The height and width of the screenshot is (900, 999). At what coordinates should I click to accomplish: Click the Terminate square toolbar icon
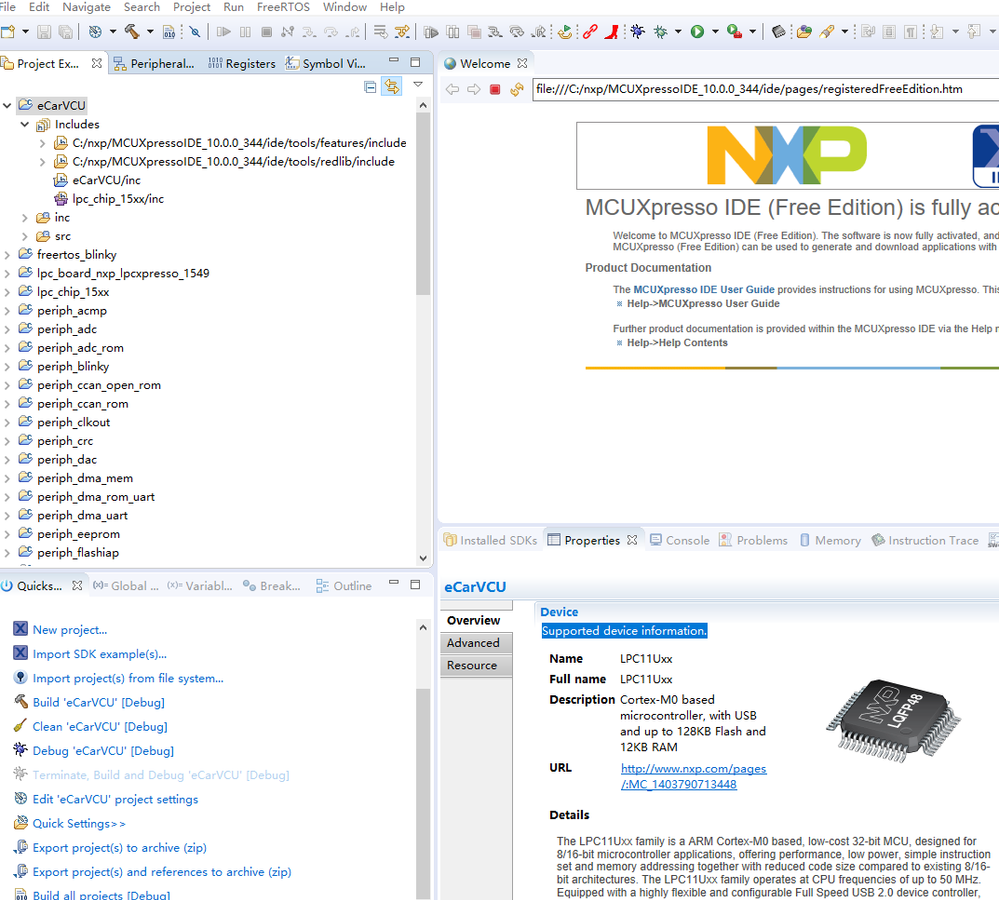coord(267,31)
